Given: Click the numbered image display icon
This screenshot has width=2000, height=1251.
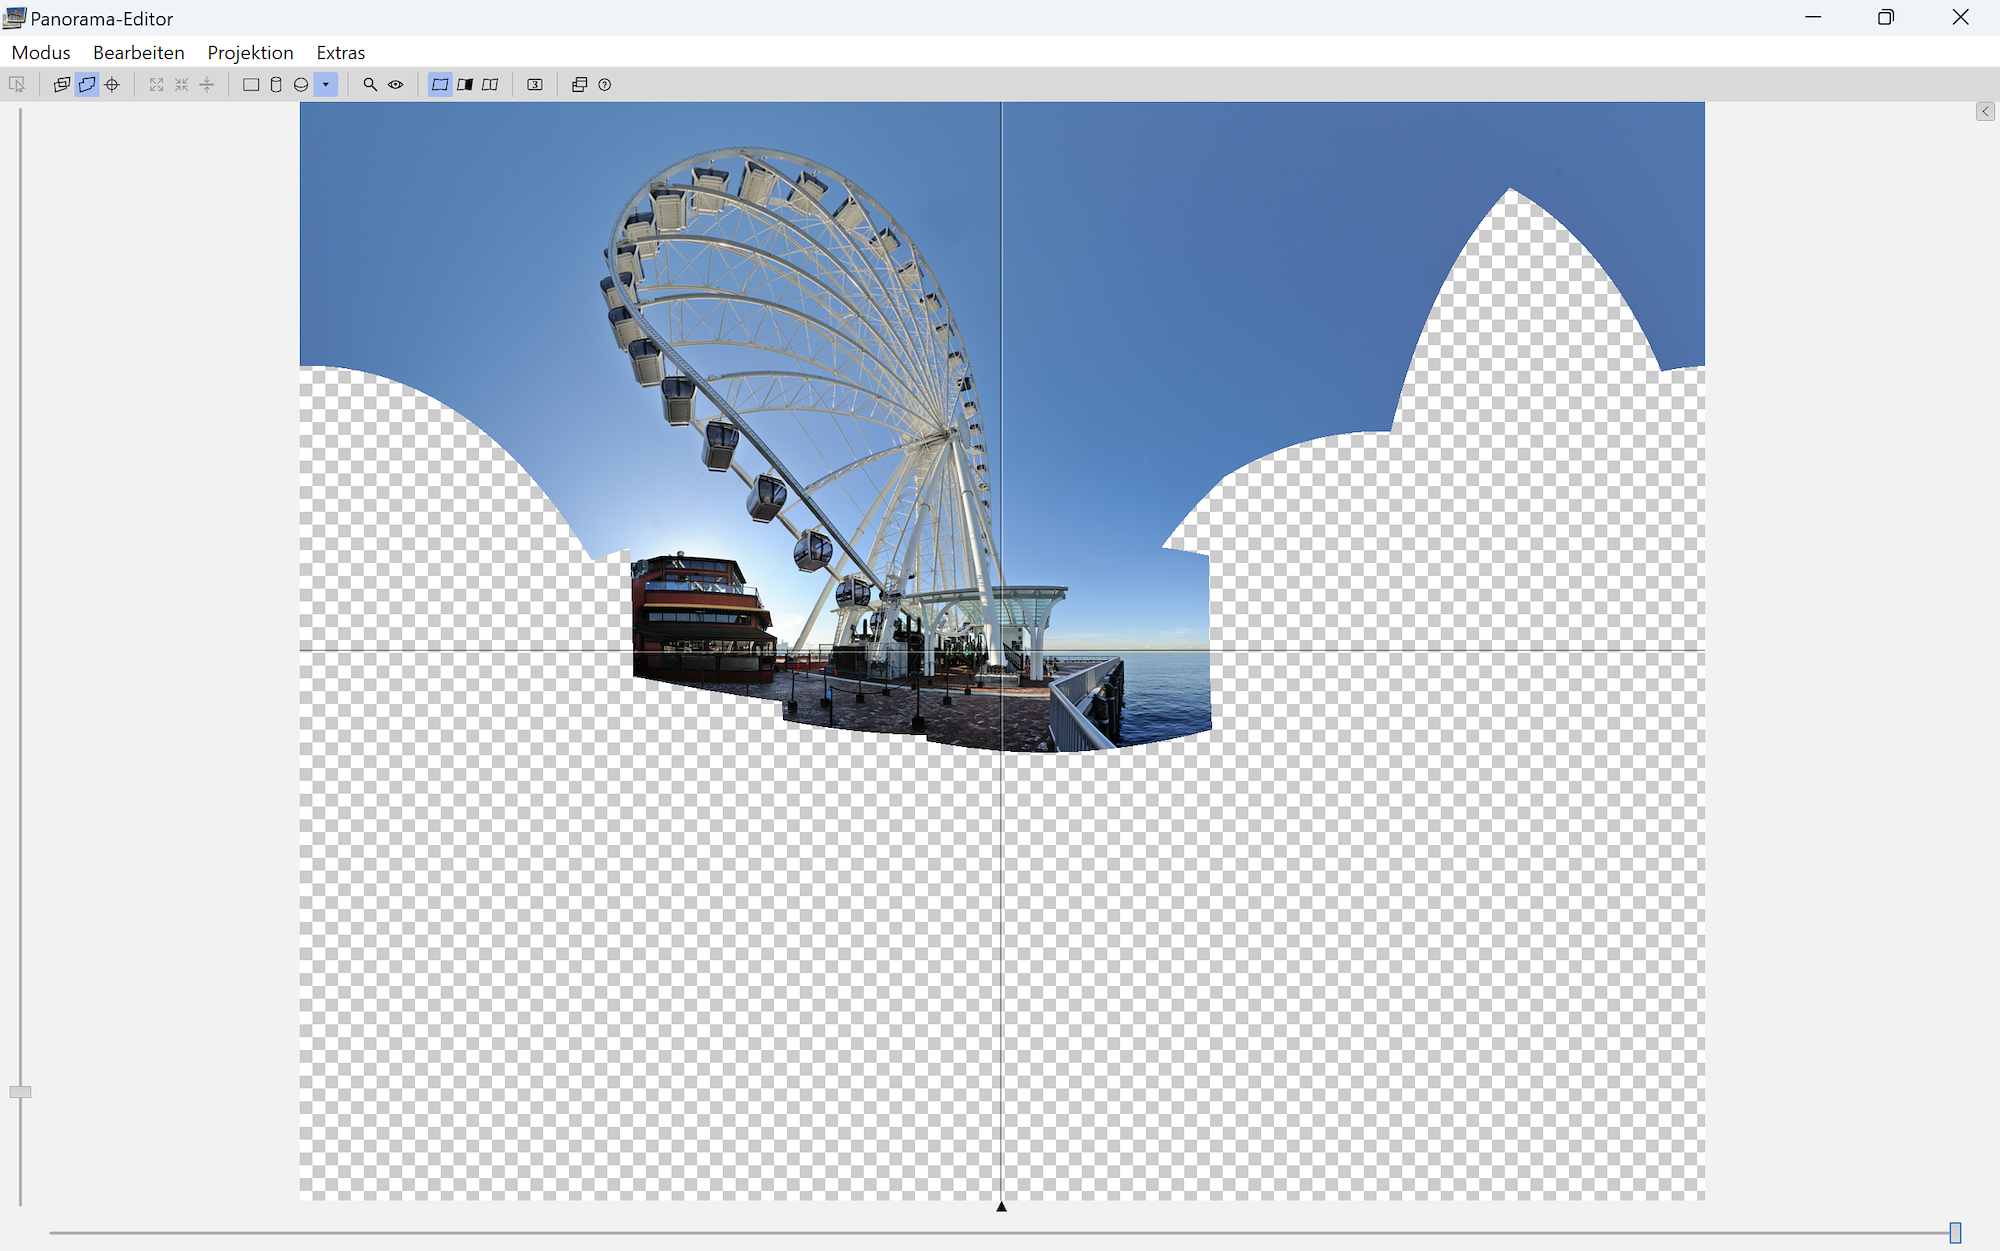Looking at the screenshot, I should click(x=535, y=85).
